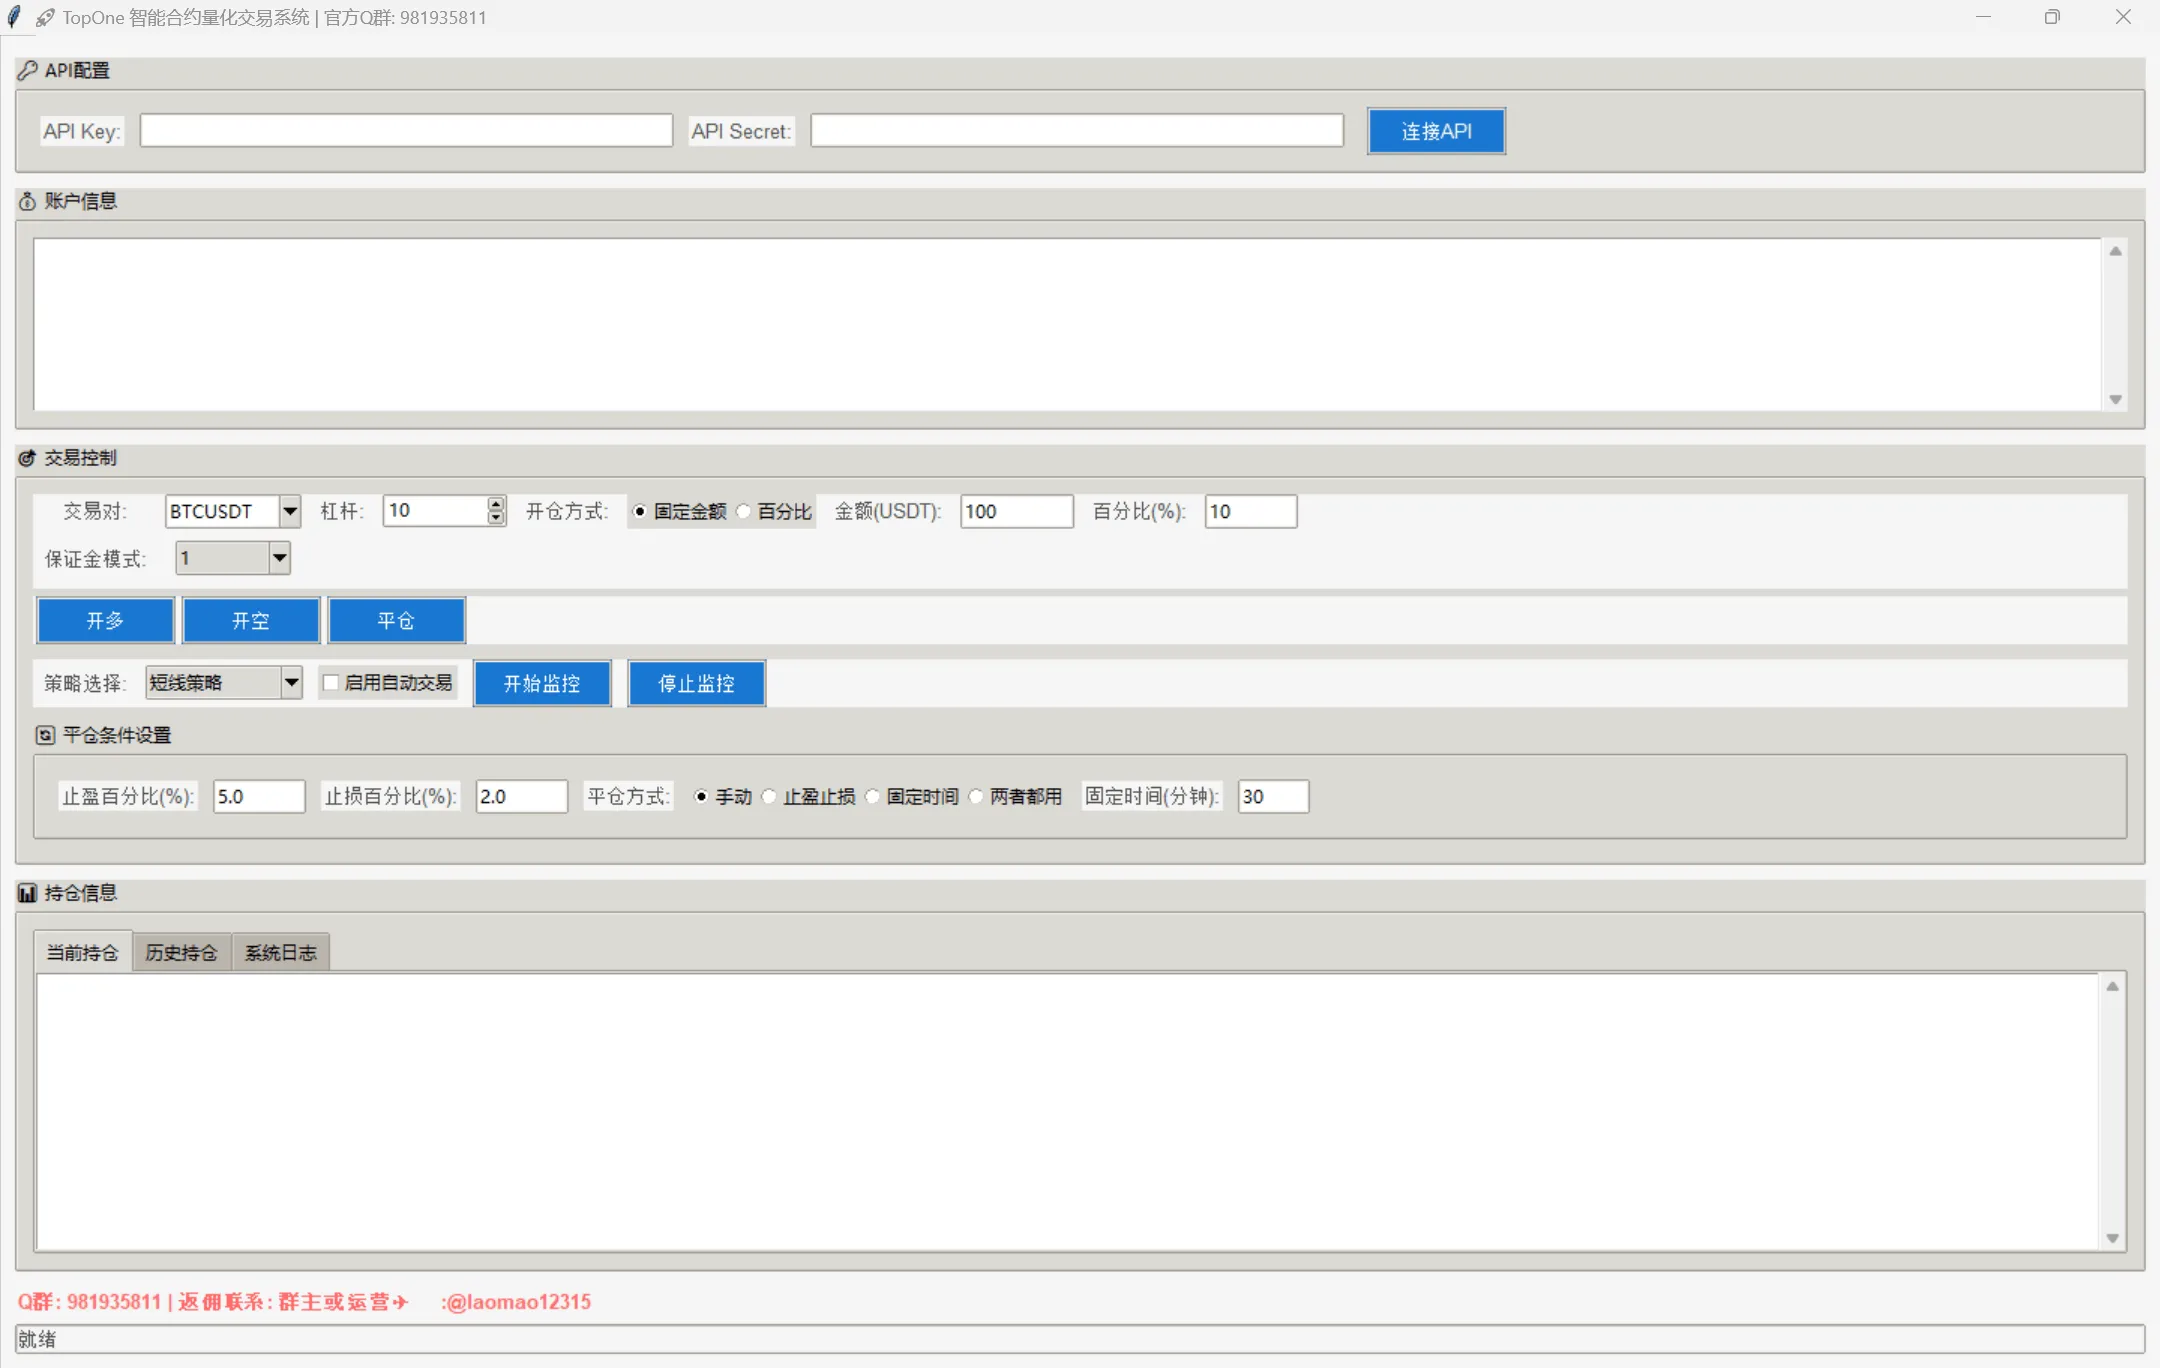Viewport: 2160px width, 1368px height.
Task: Switch to the 历史持仓 tab
Action: click(181, 952)
